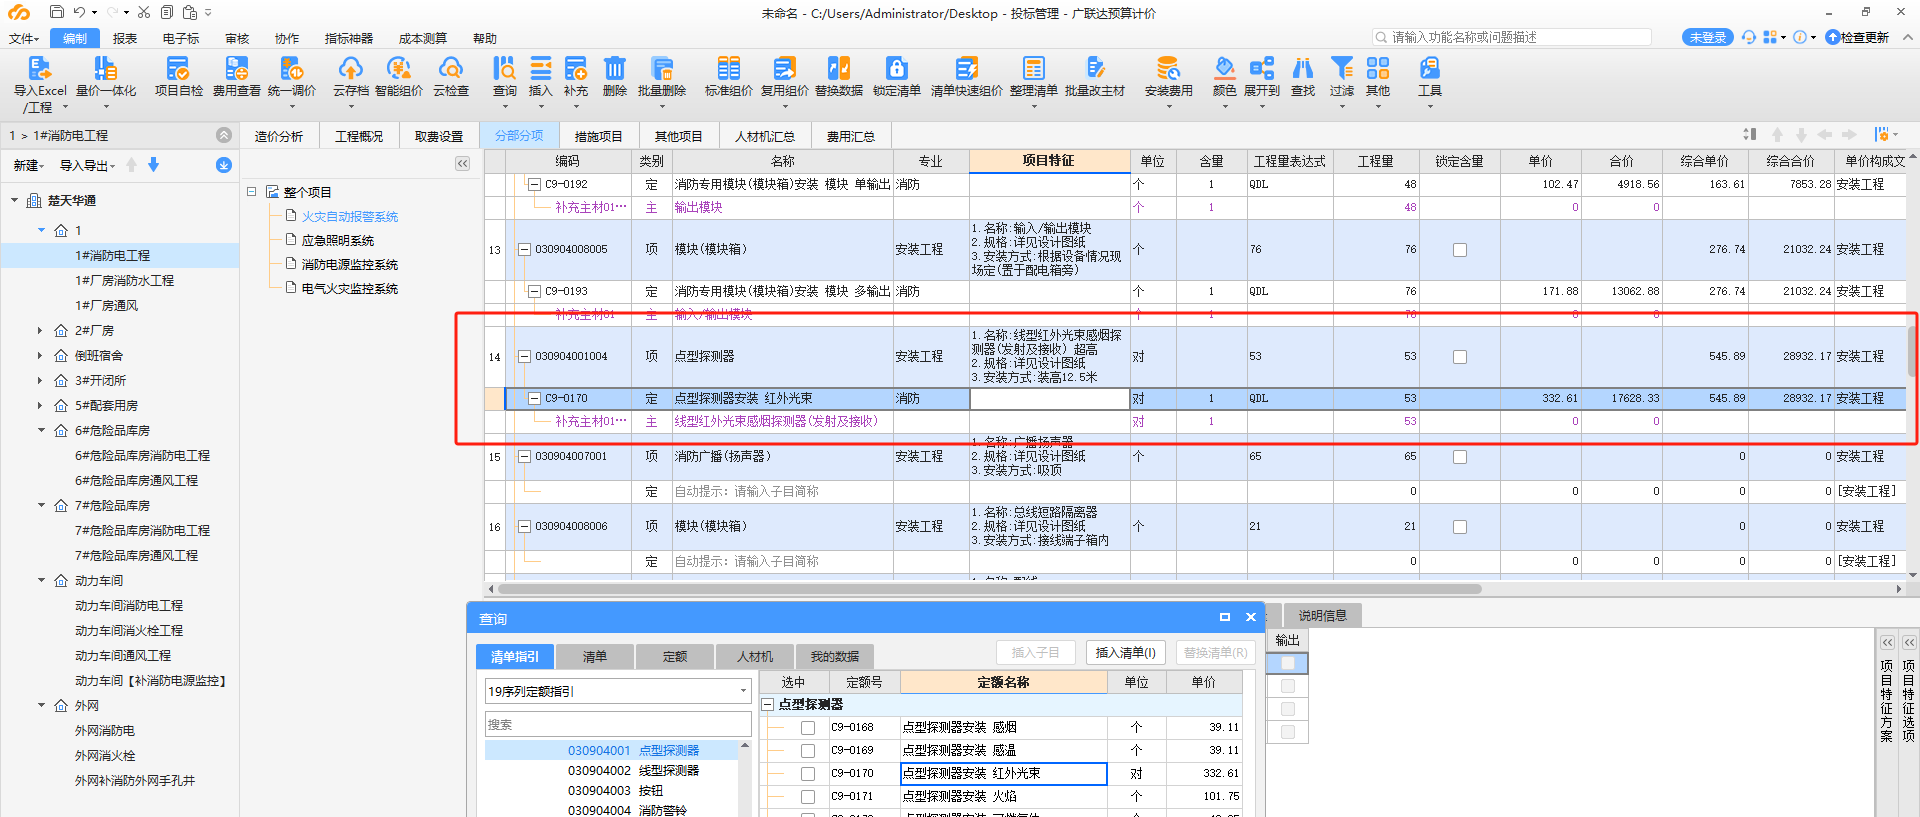Toggle 锁定含量 checkbox for row 030904008005

tap(1460, 250)
